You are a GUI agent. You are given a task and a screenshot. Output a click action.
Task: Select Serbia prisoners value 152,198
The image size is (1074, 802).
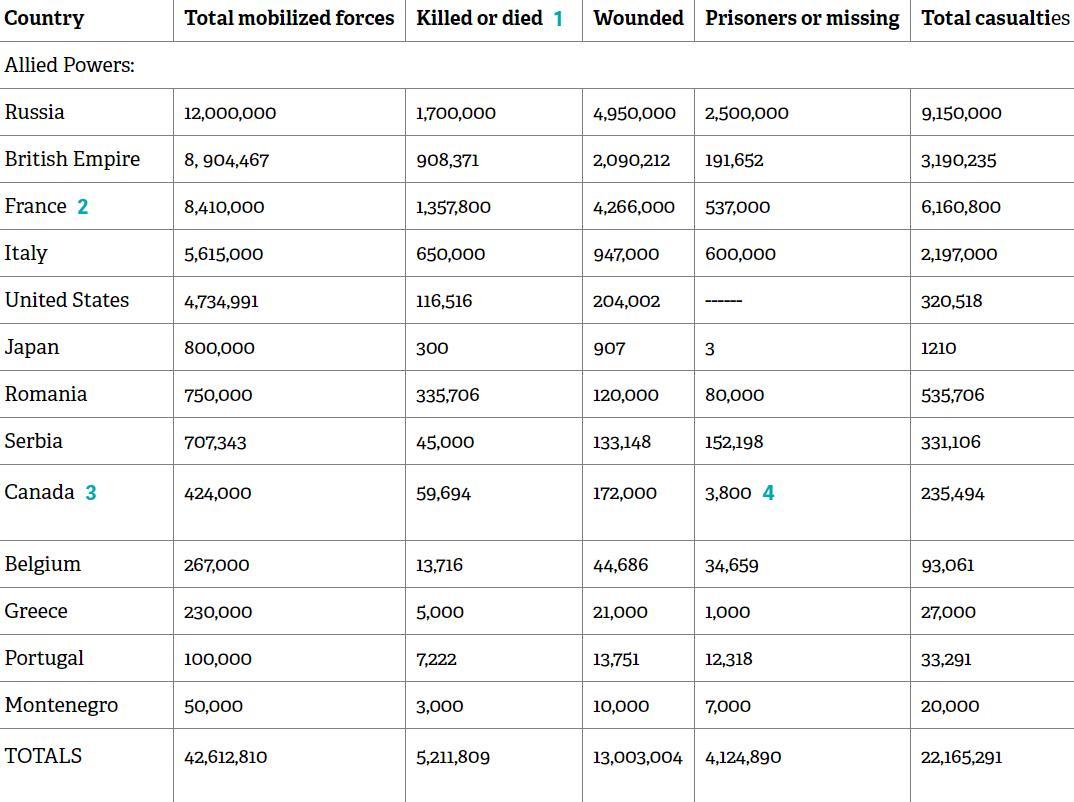734,442
